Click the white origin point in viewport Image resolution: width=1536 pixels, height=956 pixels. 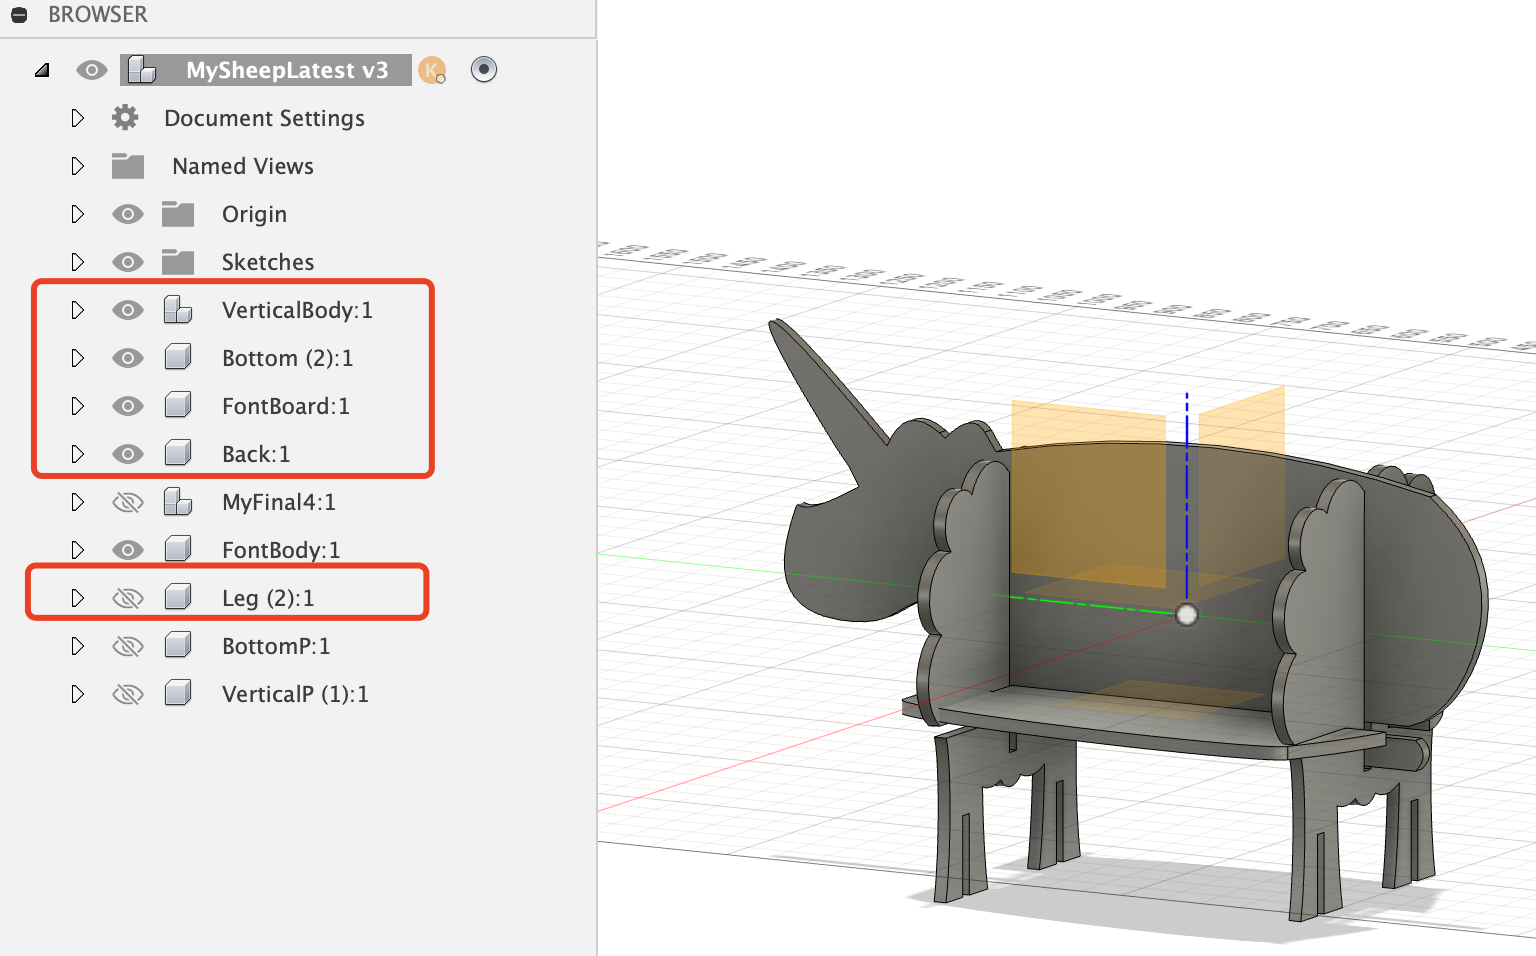(1186, 614)
